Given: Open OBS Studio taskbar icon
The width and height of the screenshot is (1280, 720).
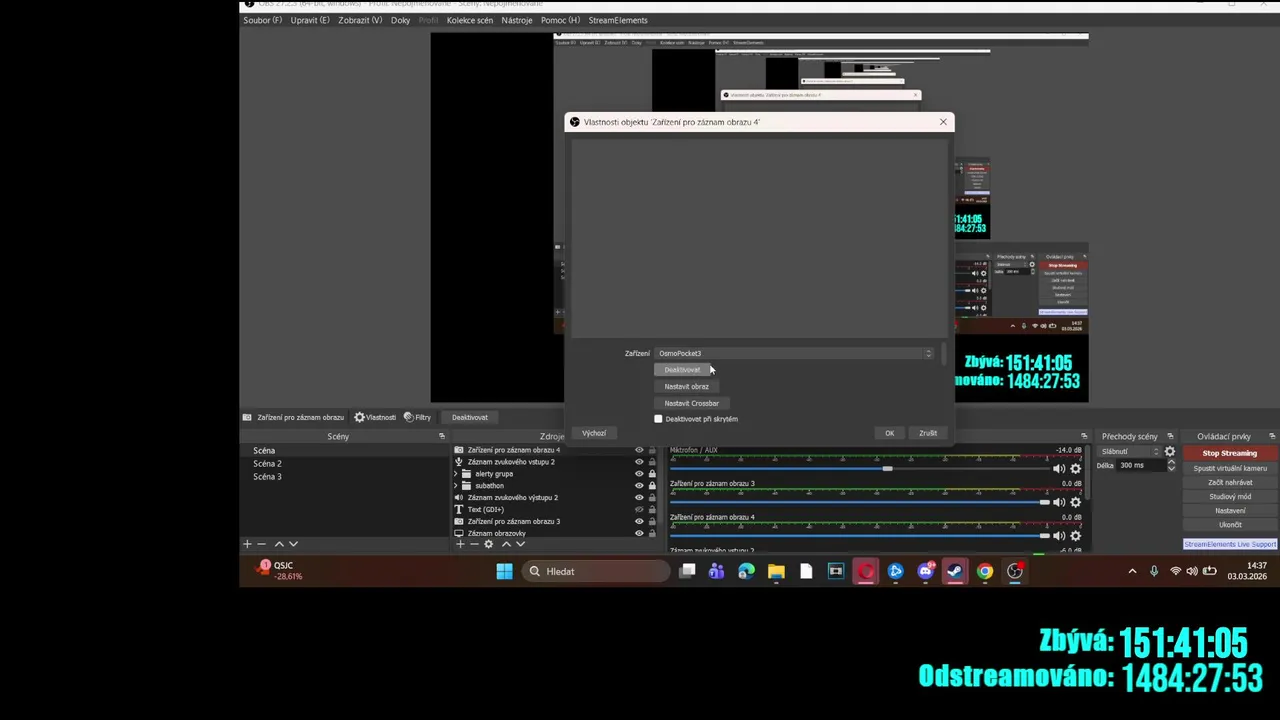Looking at the screenshot, I should [x=1015, y=571].
